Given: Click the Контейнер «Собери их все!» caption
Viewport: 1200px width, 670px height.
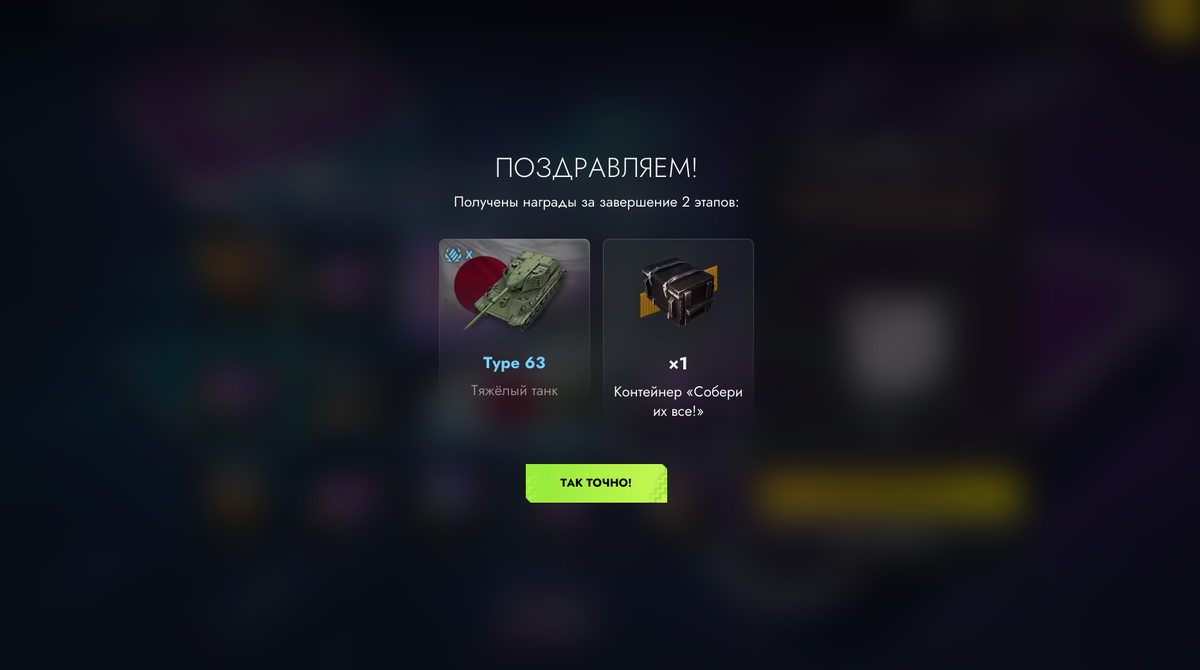Looking at the screenshot, I should point(678,401).
